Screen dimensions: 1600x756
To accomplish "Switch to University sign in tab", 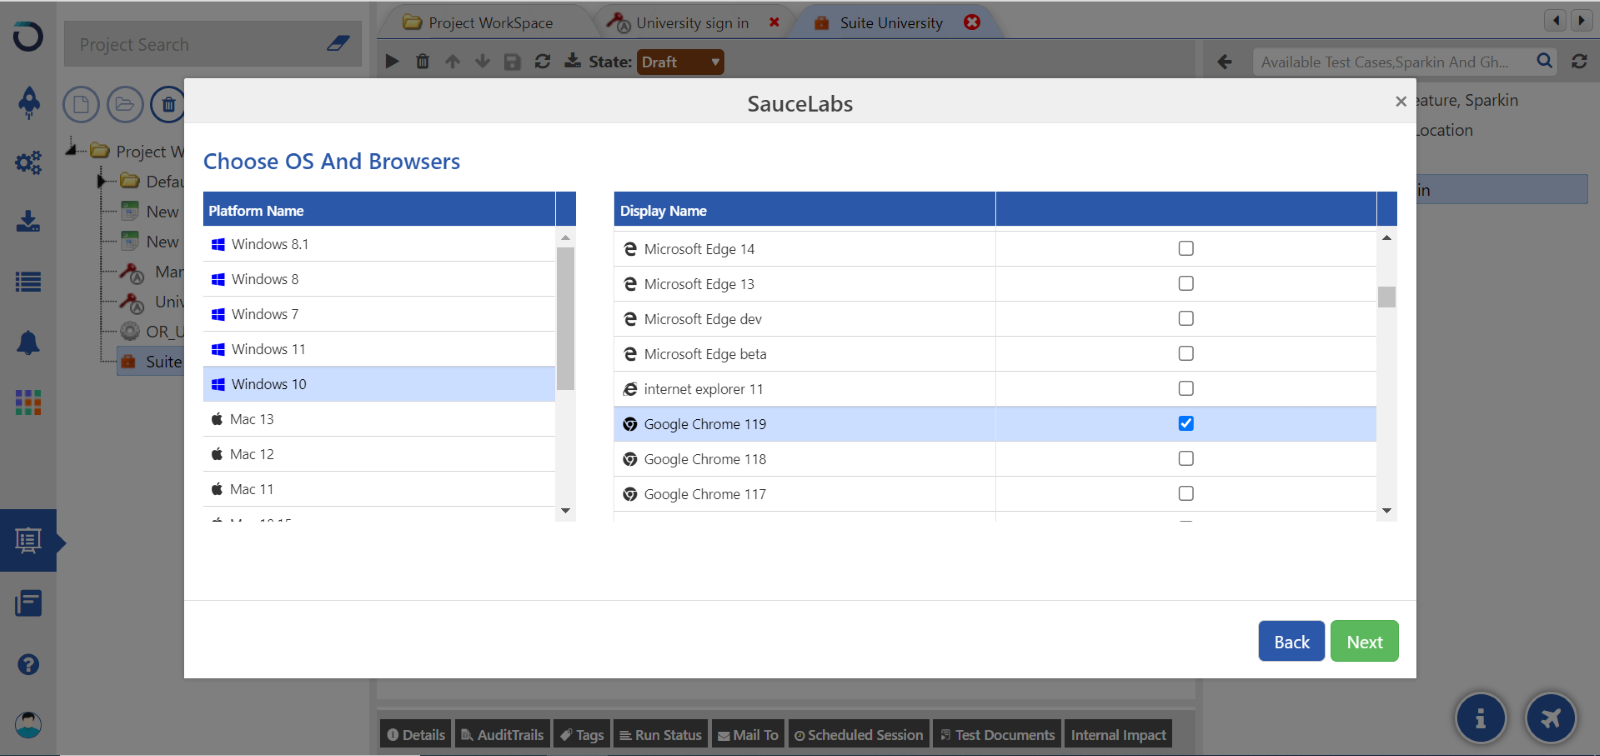I will click(692, 23).
